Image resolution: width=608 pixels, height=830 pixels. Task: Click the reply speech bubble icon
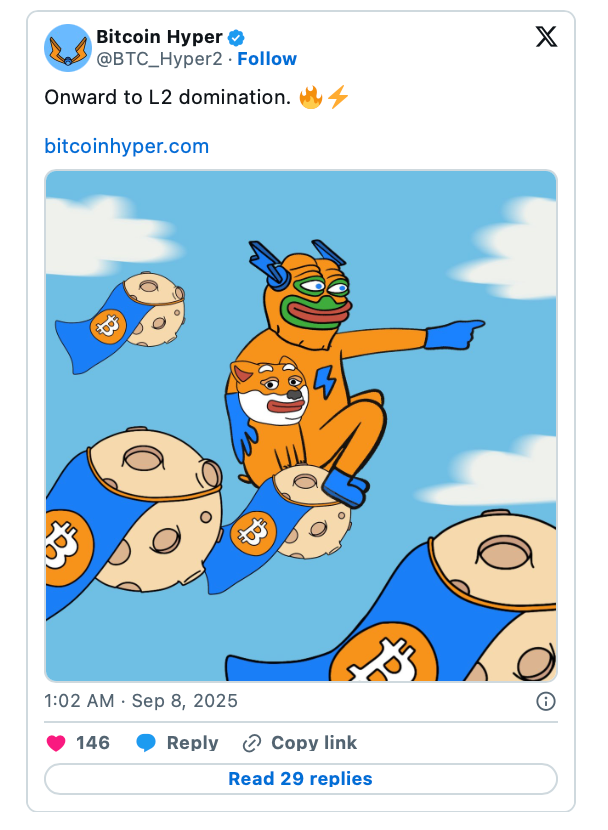click(146, 743)
